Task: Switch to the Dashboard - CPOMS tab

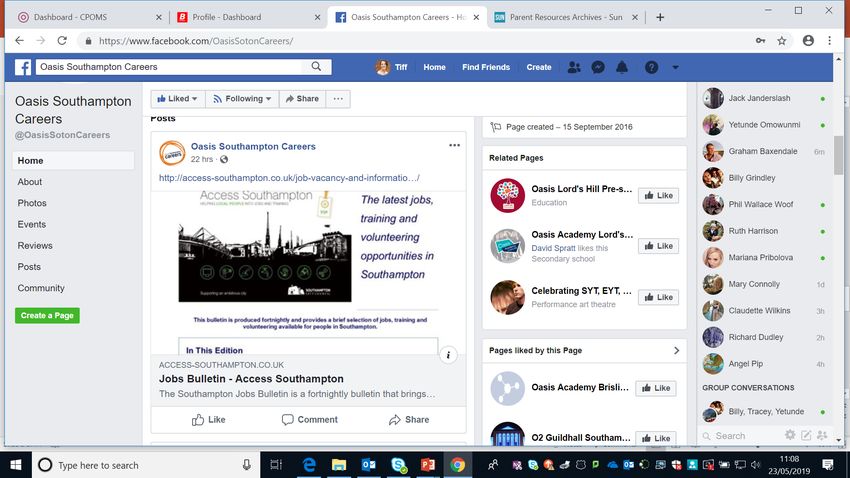Action: click(89, 17)
